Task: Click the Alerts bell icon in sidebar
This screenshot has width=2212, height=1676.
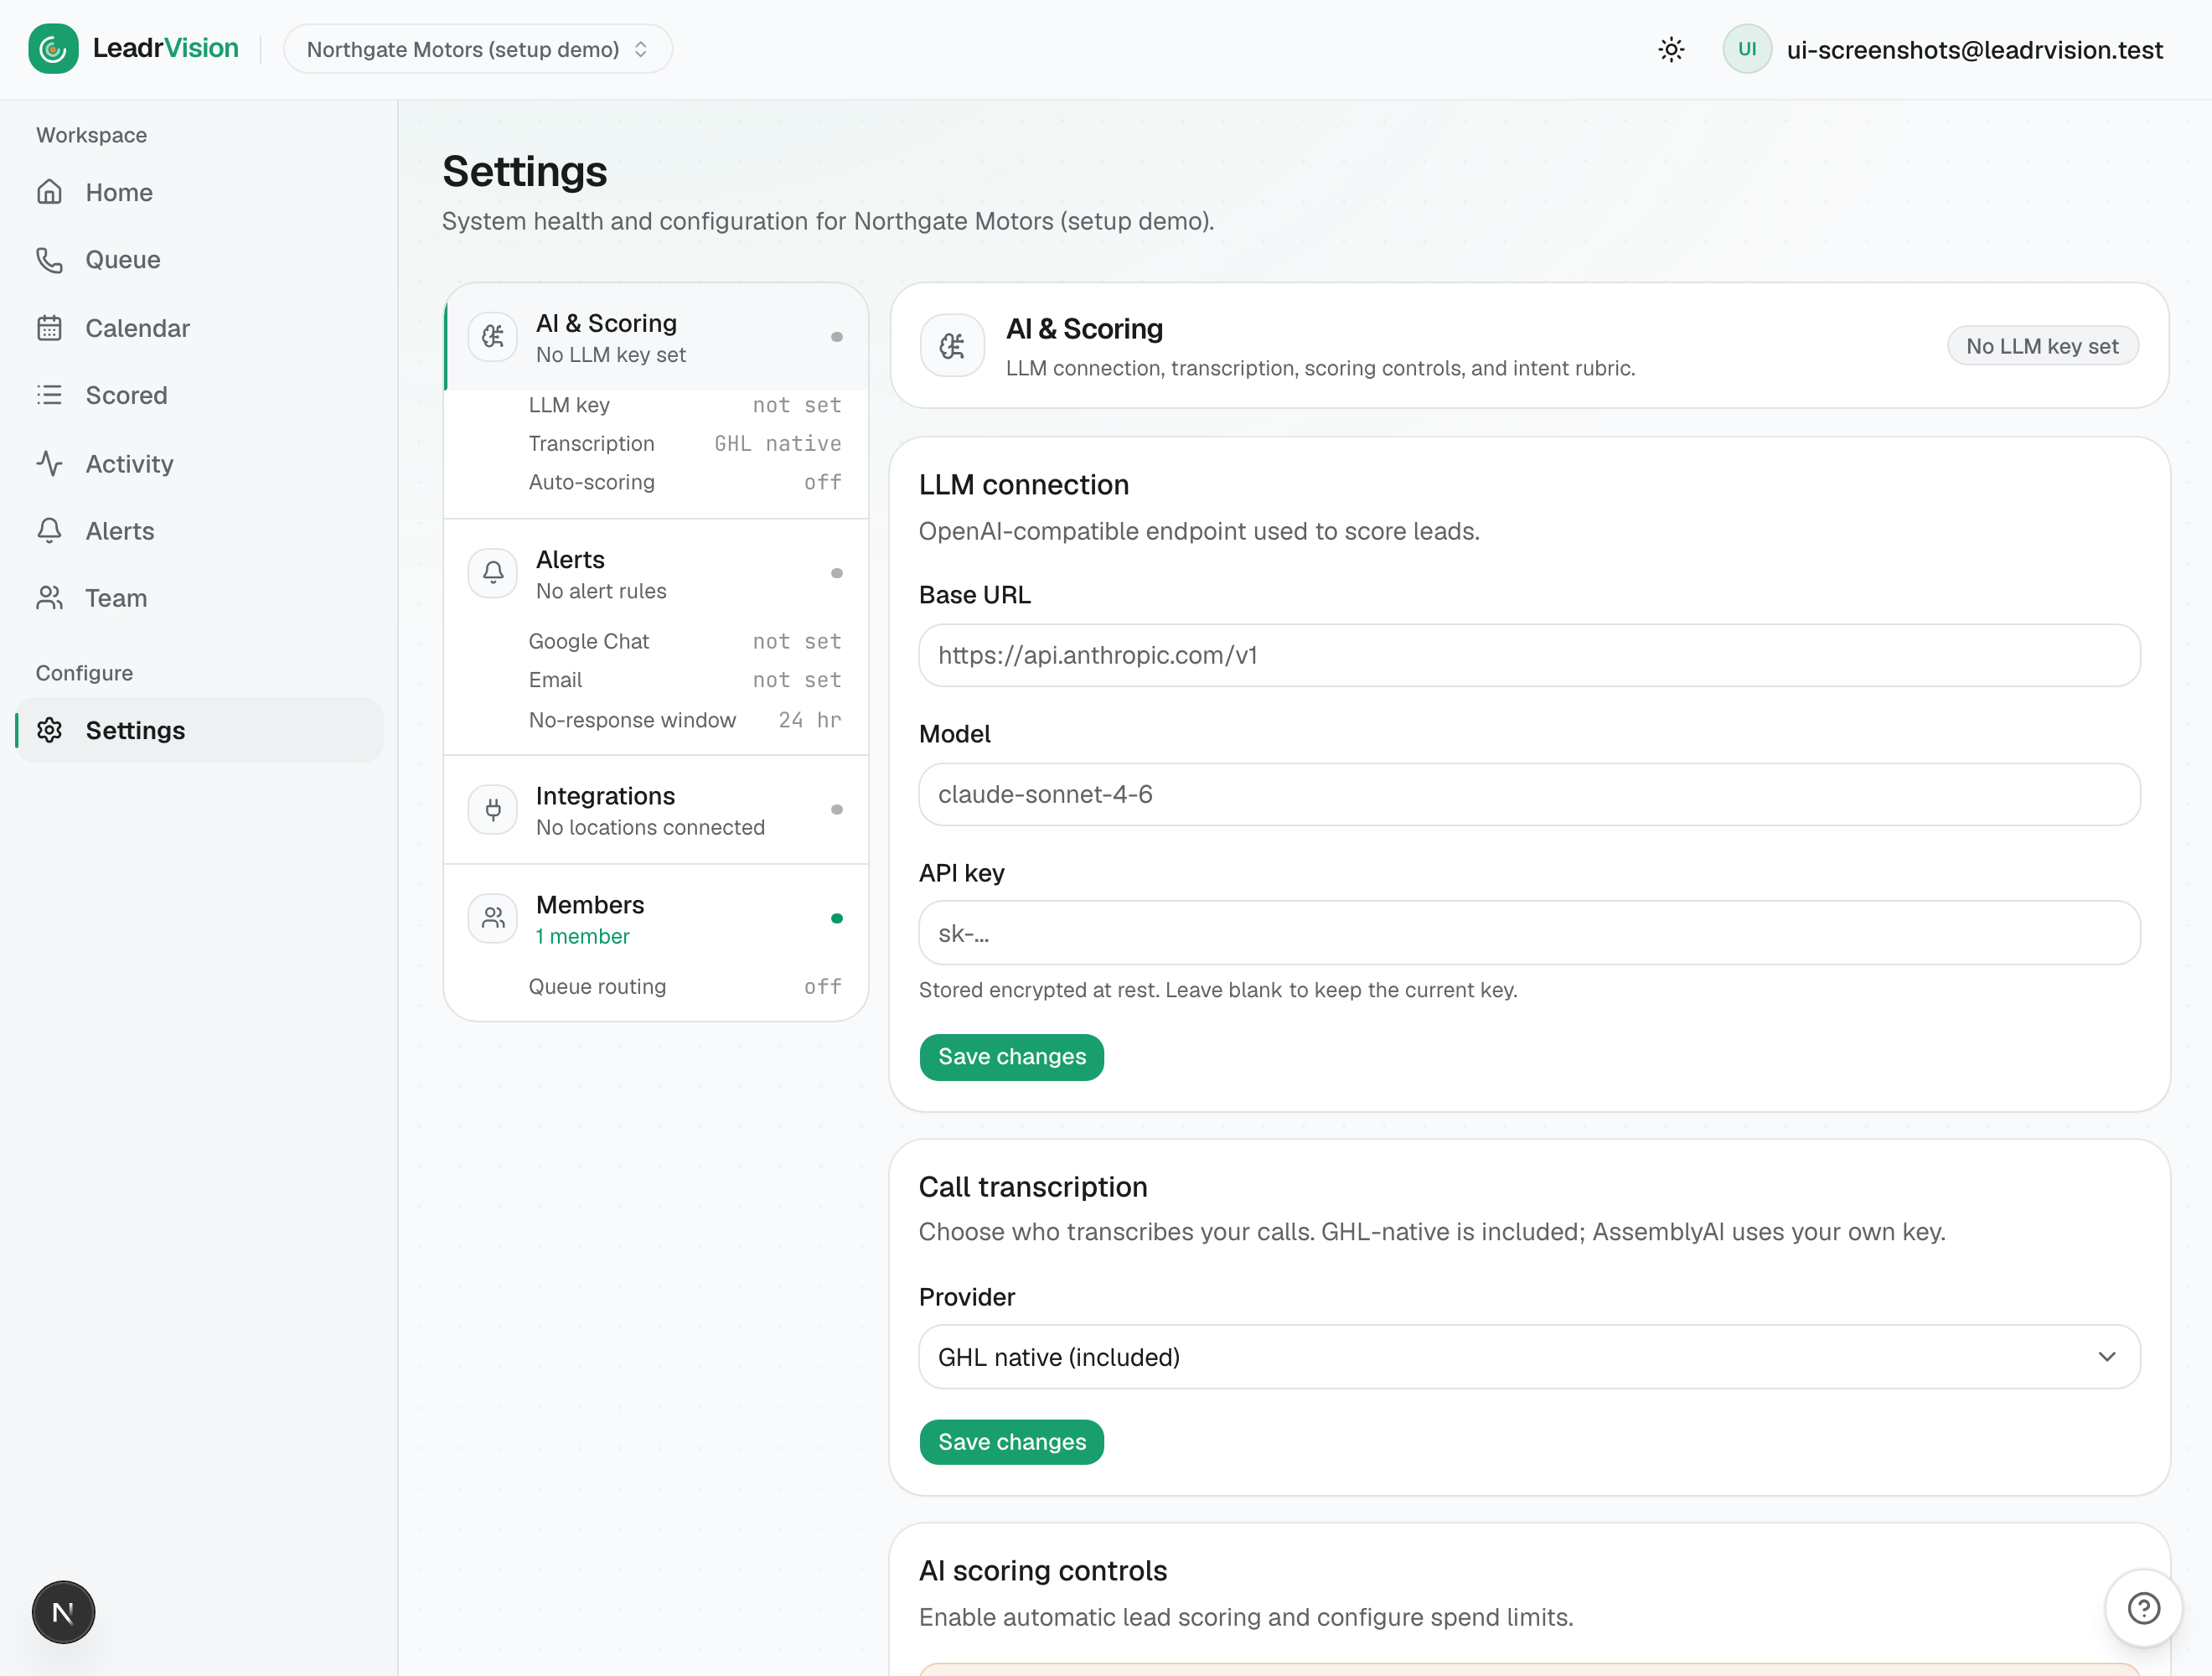Action: point(50,531)
